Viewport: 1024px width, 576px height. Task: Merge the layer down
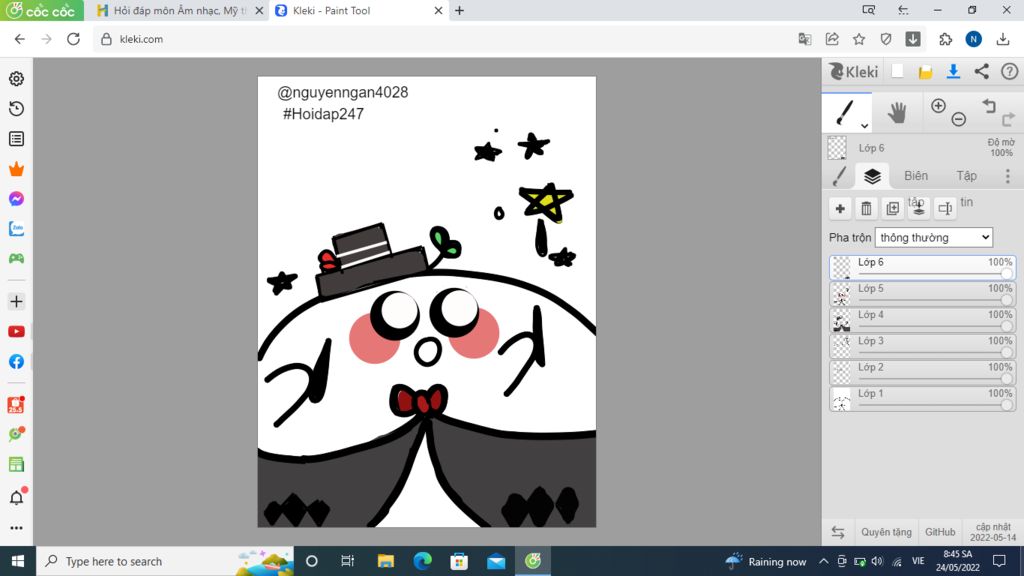tap(917, 210)
